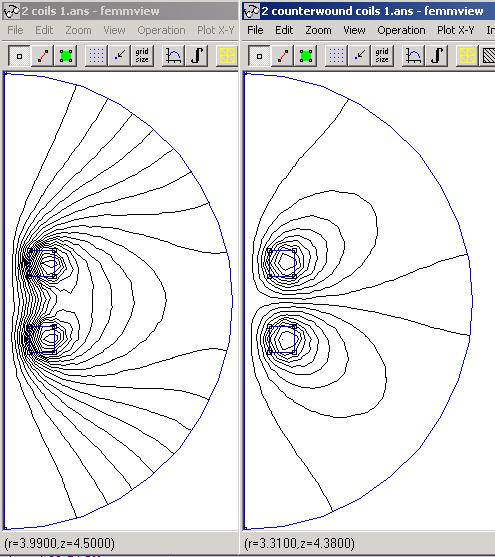The image size is (495, 557).
Task: Open X-Y plot tool in 2 coils window
Action: (x=173, y=56)
